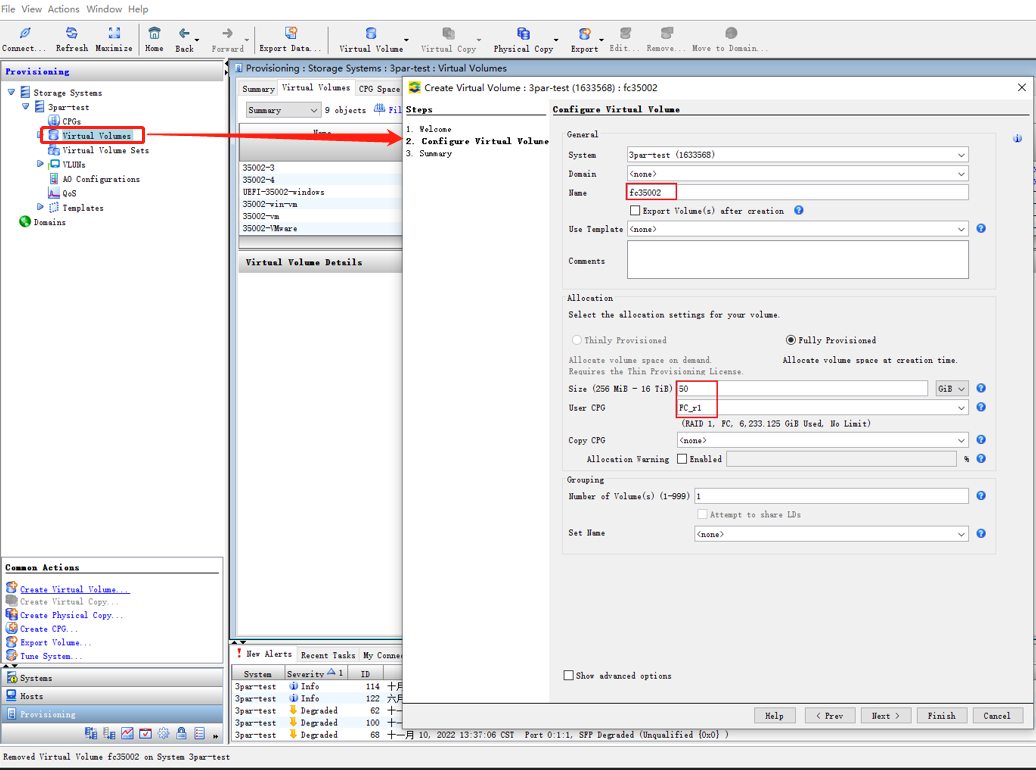This screenshot has width=1036, height=770.
Task: Go to Home via toolbar icon
Action: click(154, 33)
